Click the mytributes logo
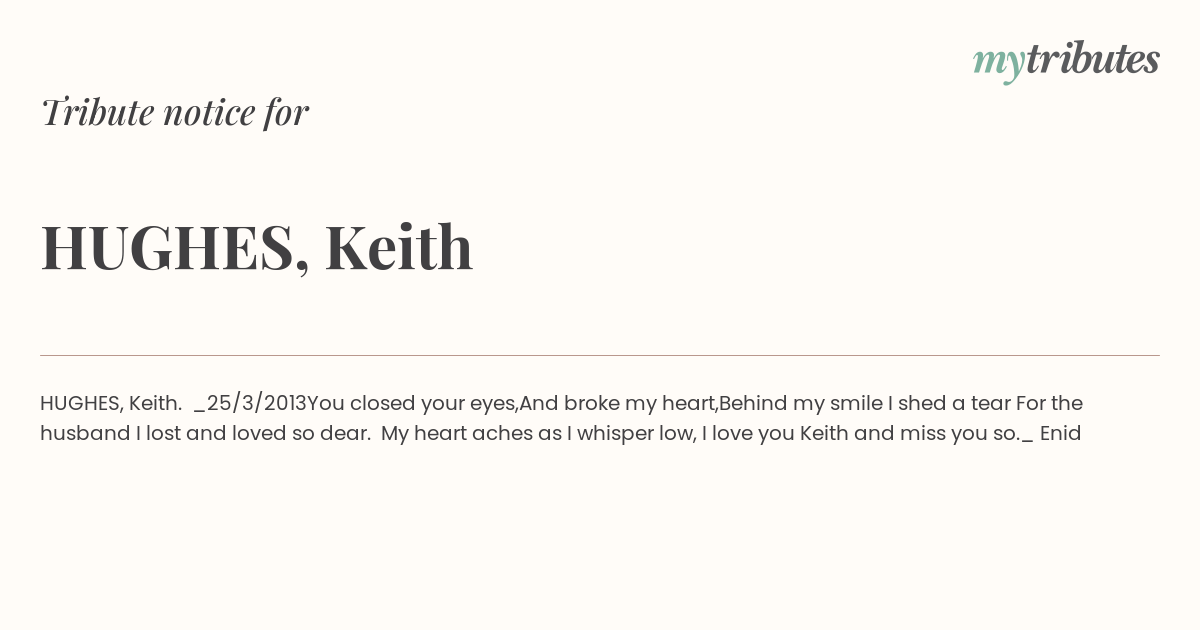Screen dimensions: 1200x630 [x=1066, y=60]
